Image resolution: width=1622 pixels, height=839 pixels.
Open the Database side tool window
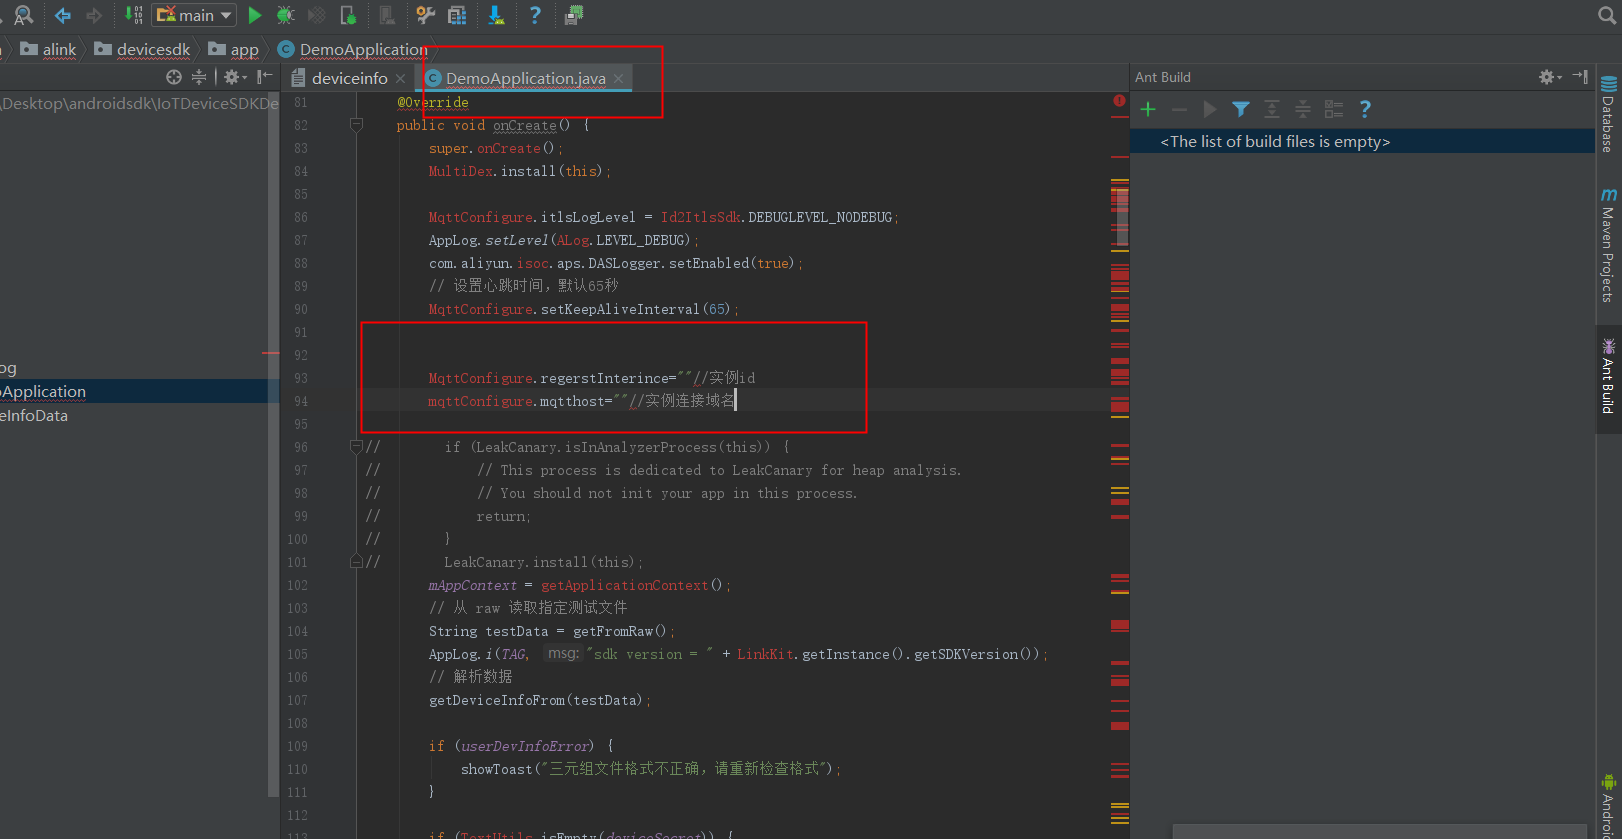click(1608, 114)
